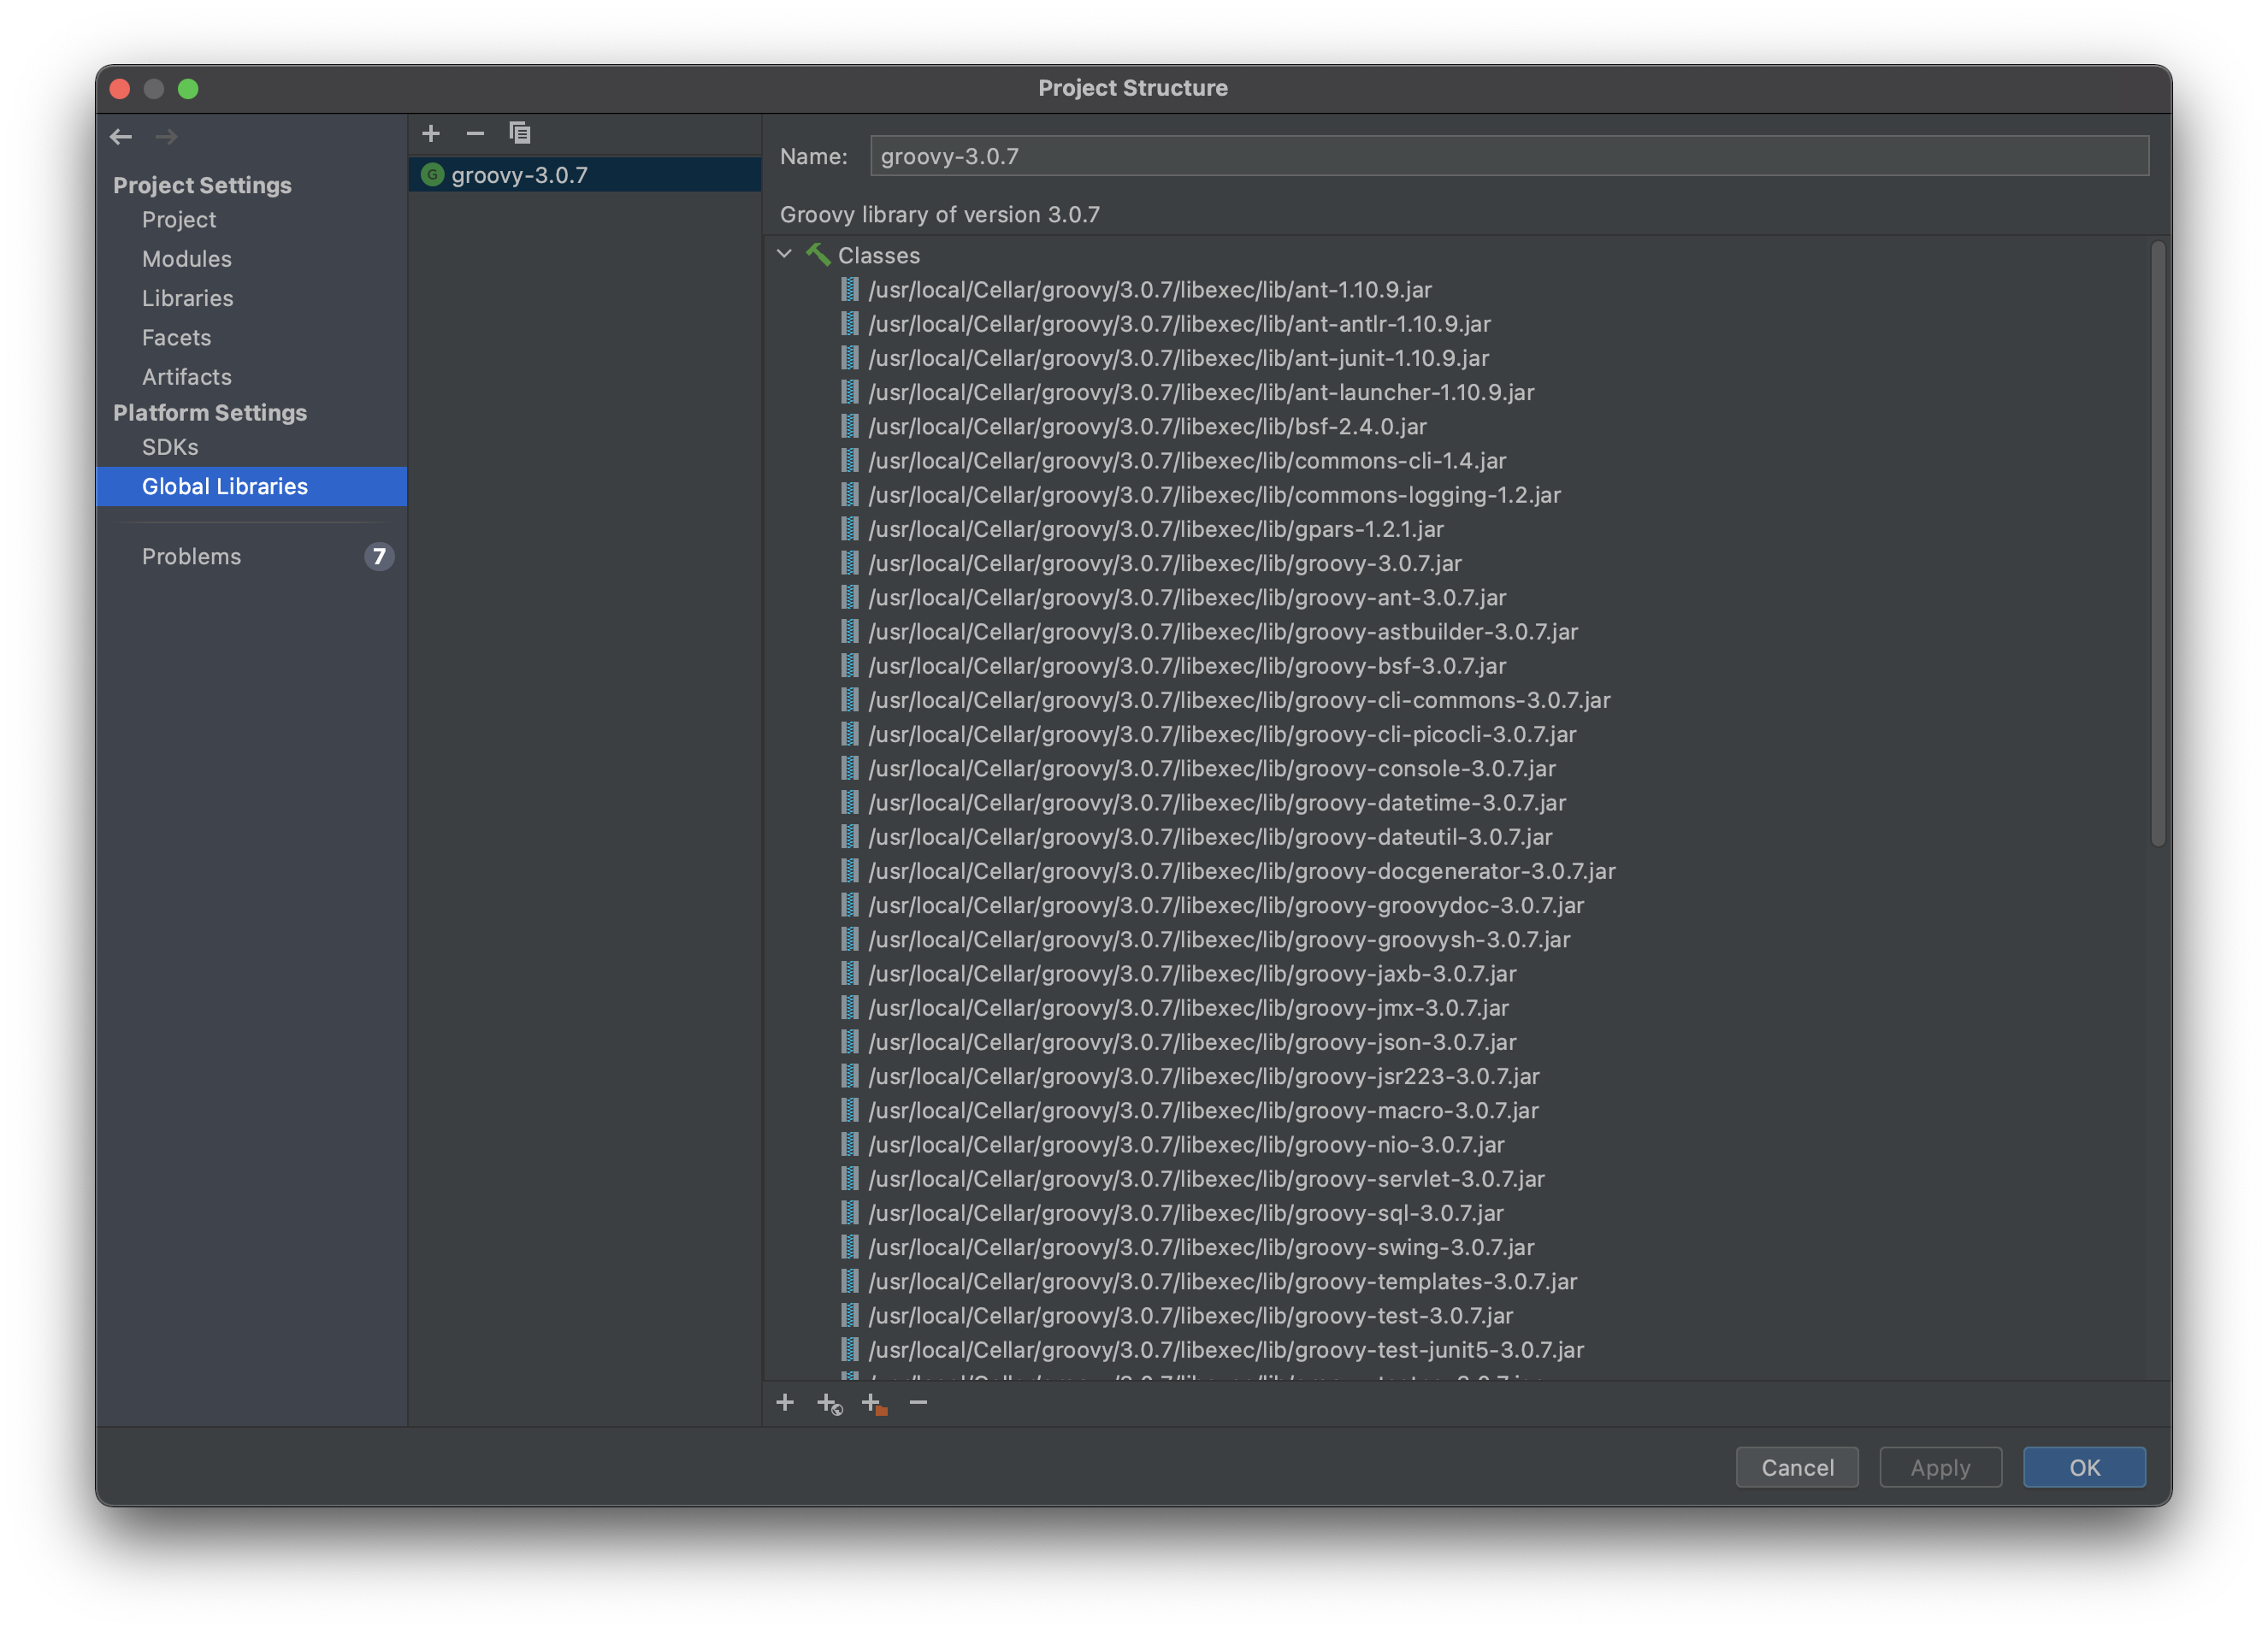Screen dimensions: 2268x1633
Task: Click the groovy-3.0.7 library icon
Action: 432,175
